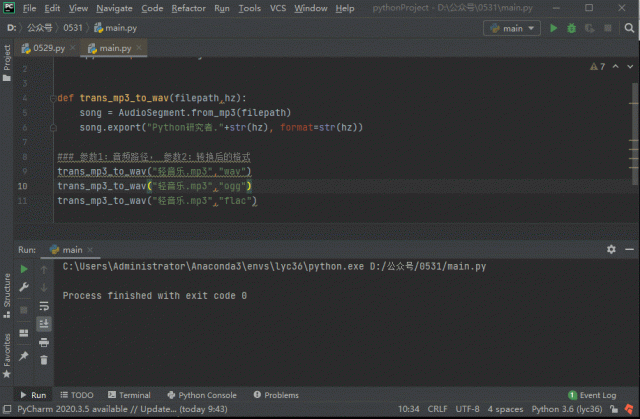
Task: Print console output using the printer icon
Action: 44,342
